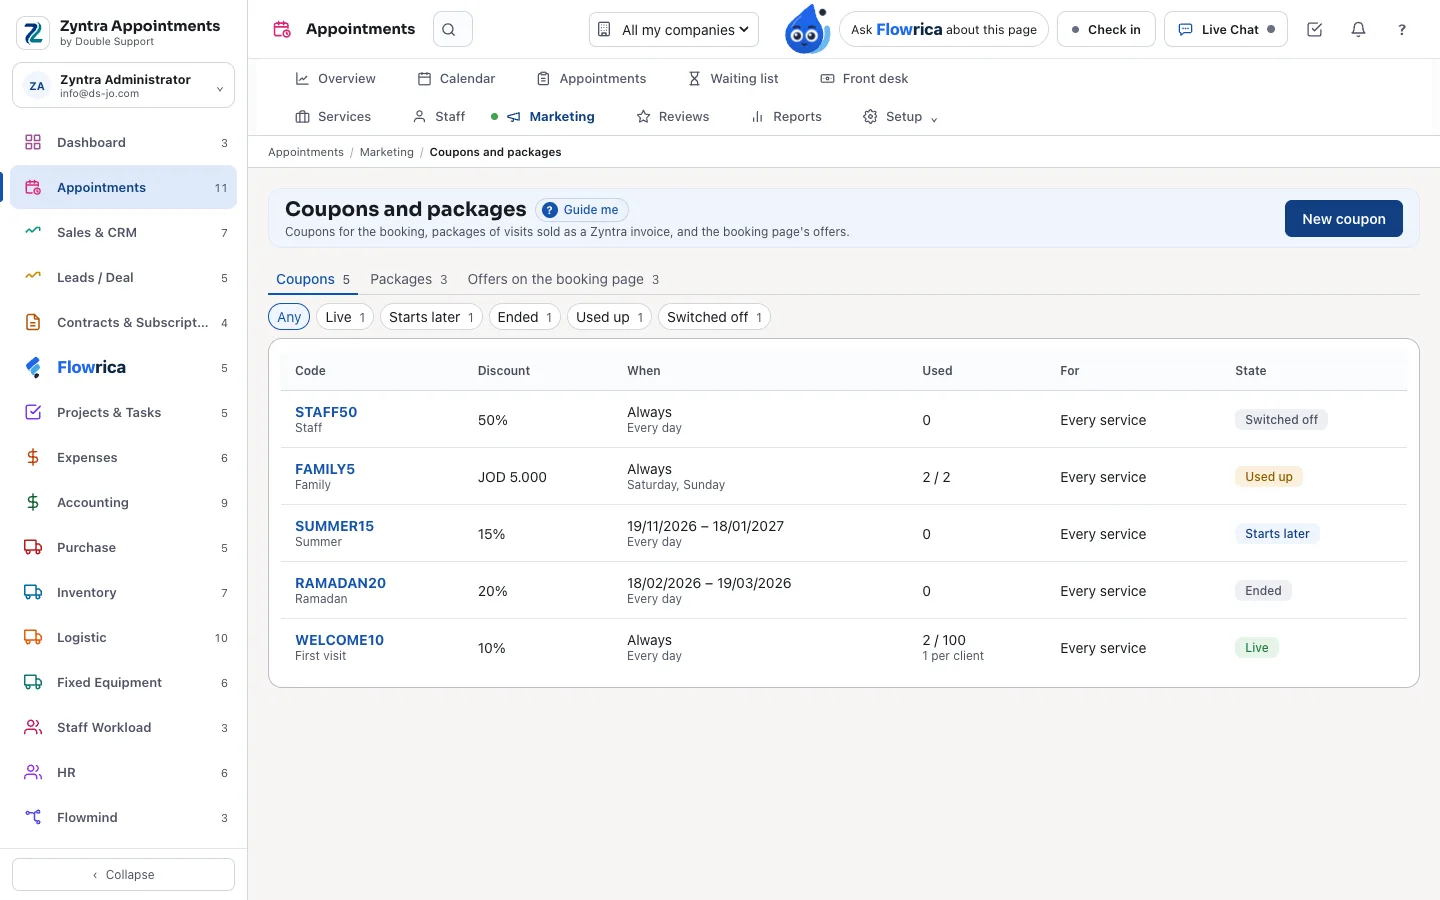The height and width of the screenshot is (900, 1440).
Task: Filter coupons by Live
Action: pos(345,317)
